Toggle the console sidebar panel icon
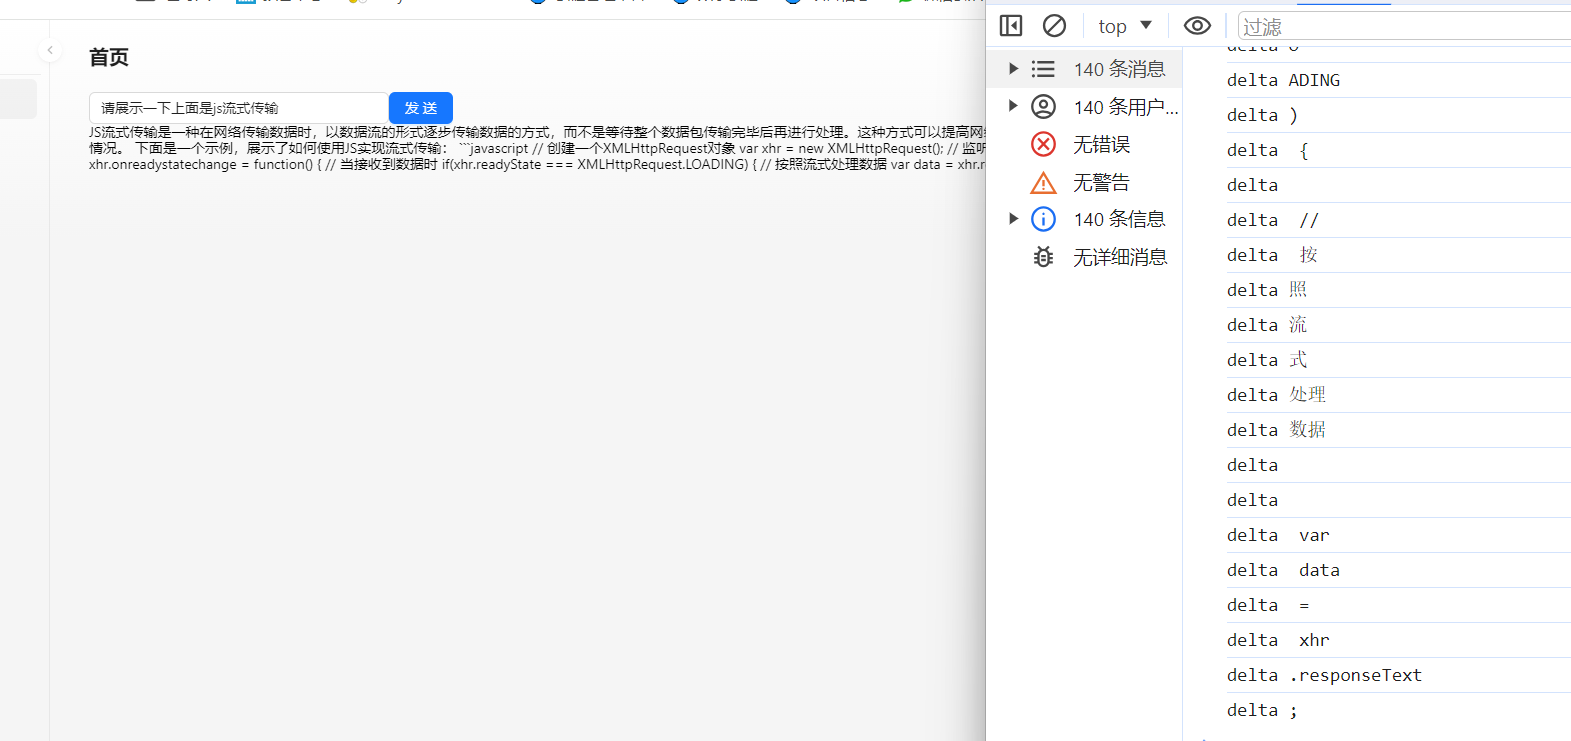Screen dimensions: 1571x741 point(1011,26)
